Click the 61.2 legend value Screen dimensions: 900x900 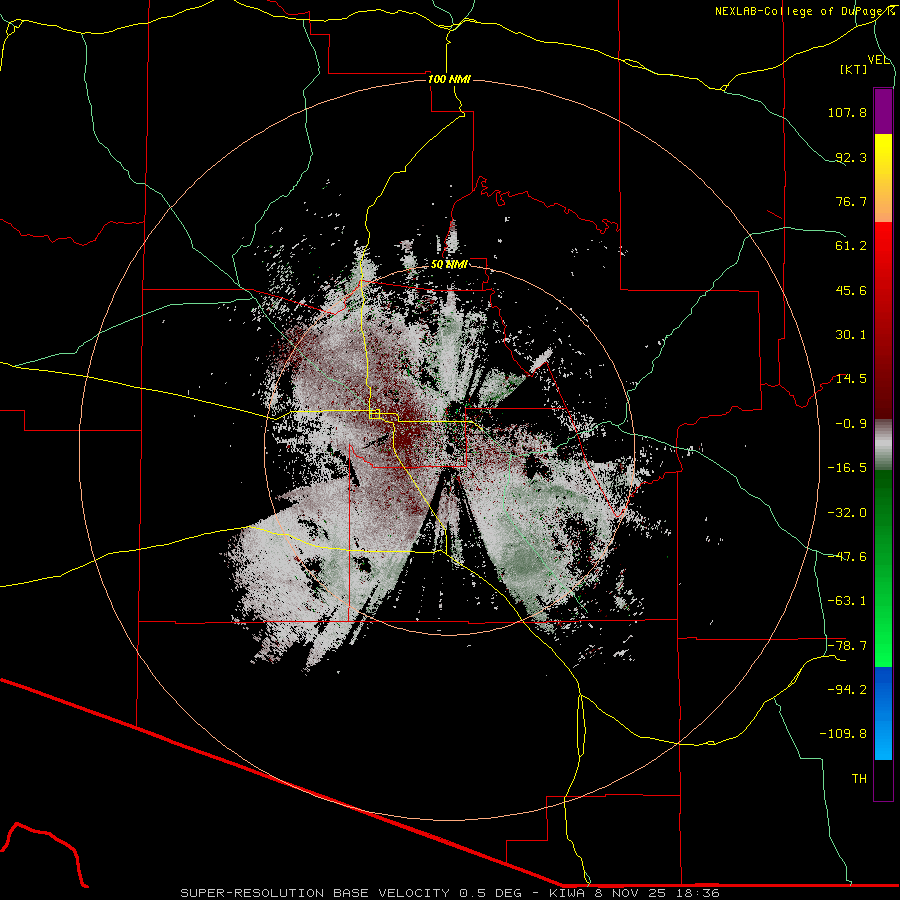[x=851, y=246]
